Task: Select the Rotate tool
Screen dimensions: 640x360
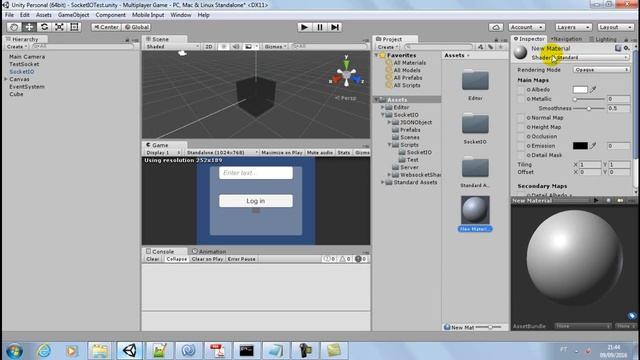Action: point(44,27)
